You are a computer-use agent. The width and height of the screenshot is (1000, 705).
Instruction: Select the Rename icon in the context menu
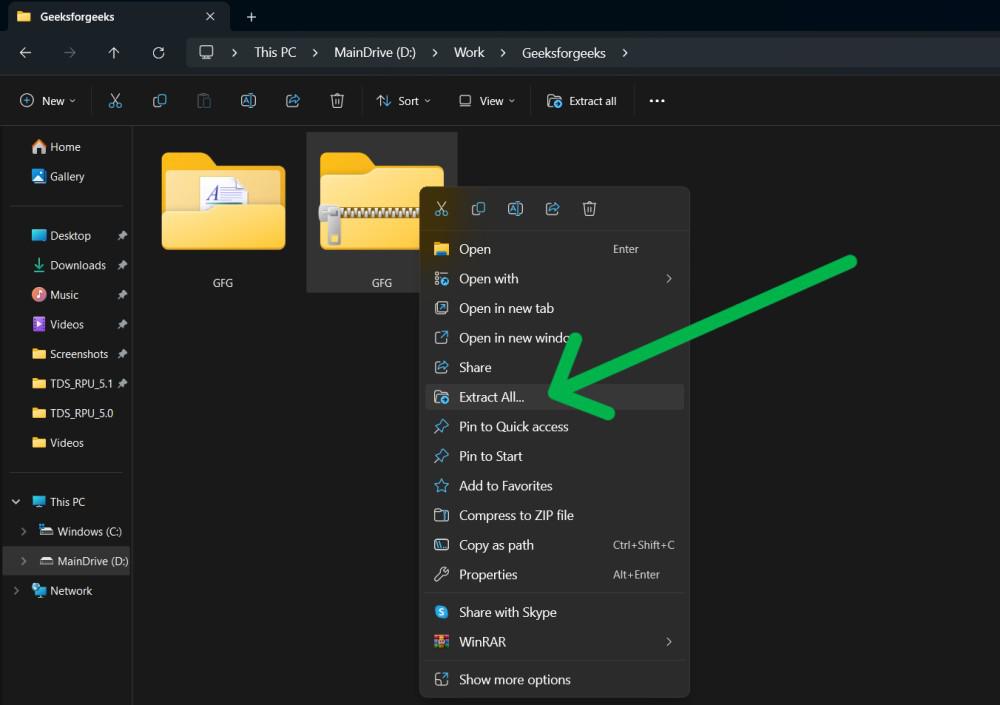(x=515, y=208)
